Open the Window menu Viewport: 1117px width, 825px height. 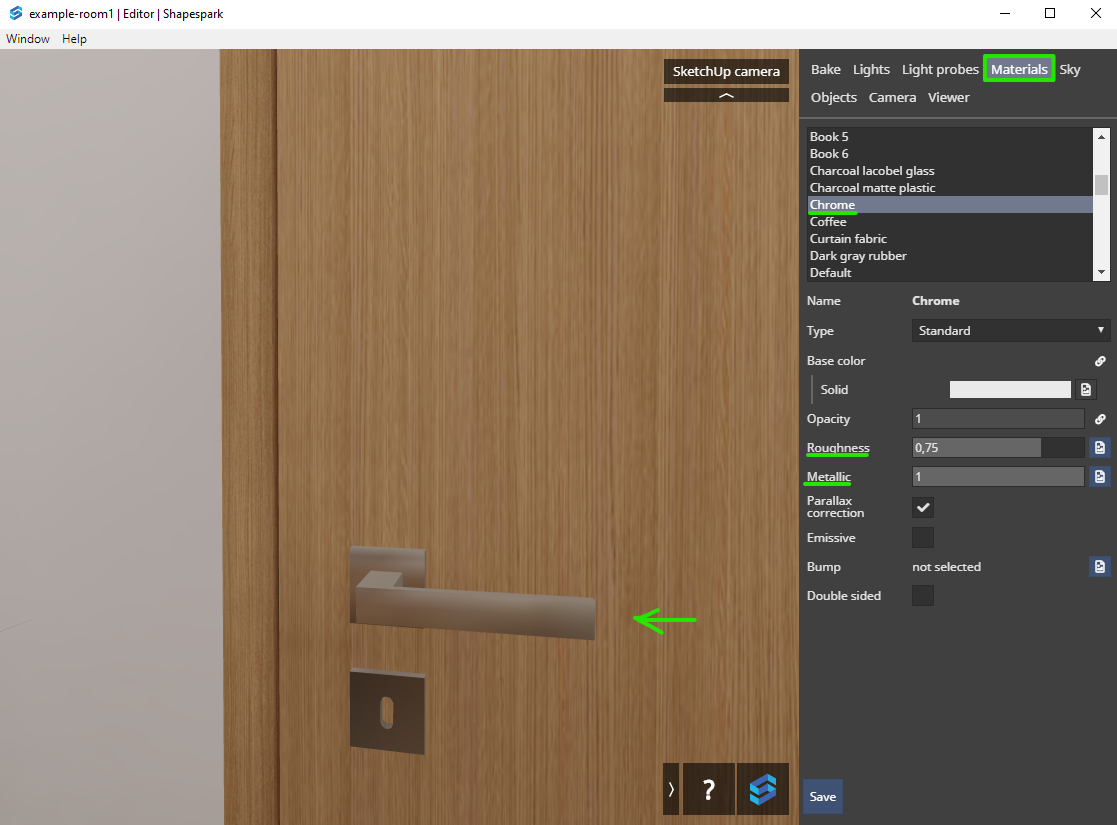[28, 39]
